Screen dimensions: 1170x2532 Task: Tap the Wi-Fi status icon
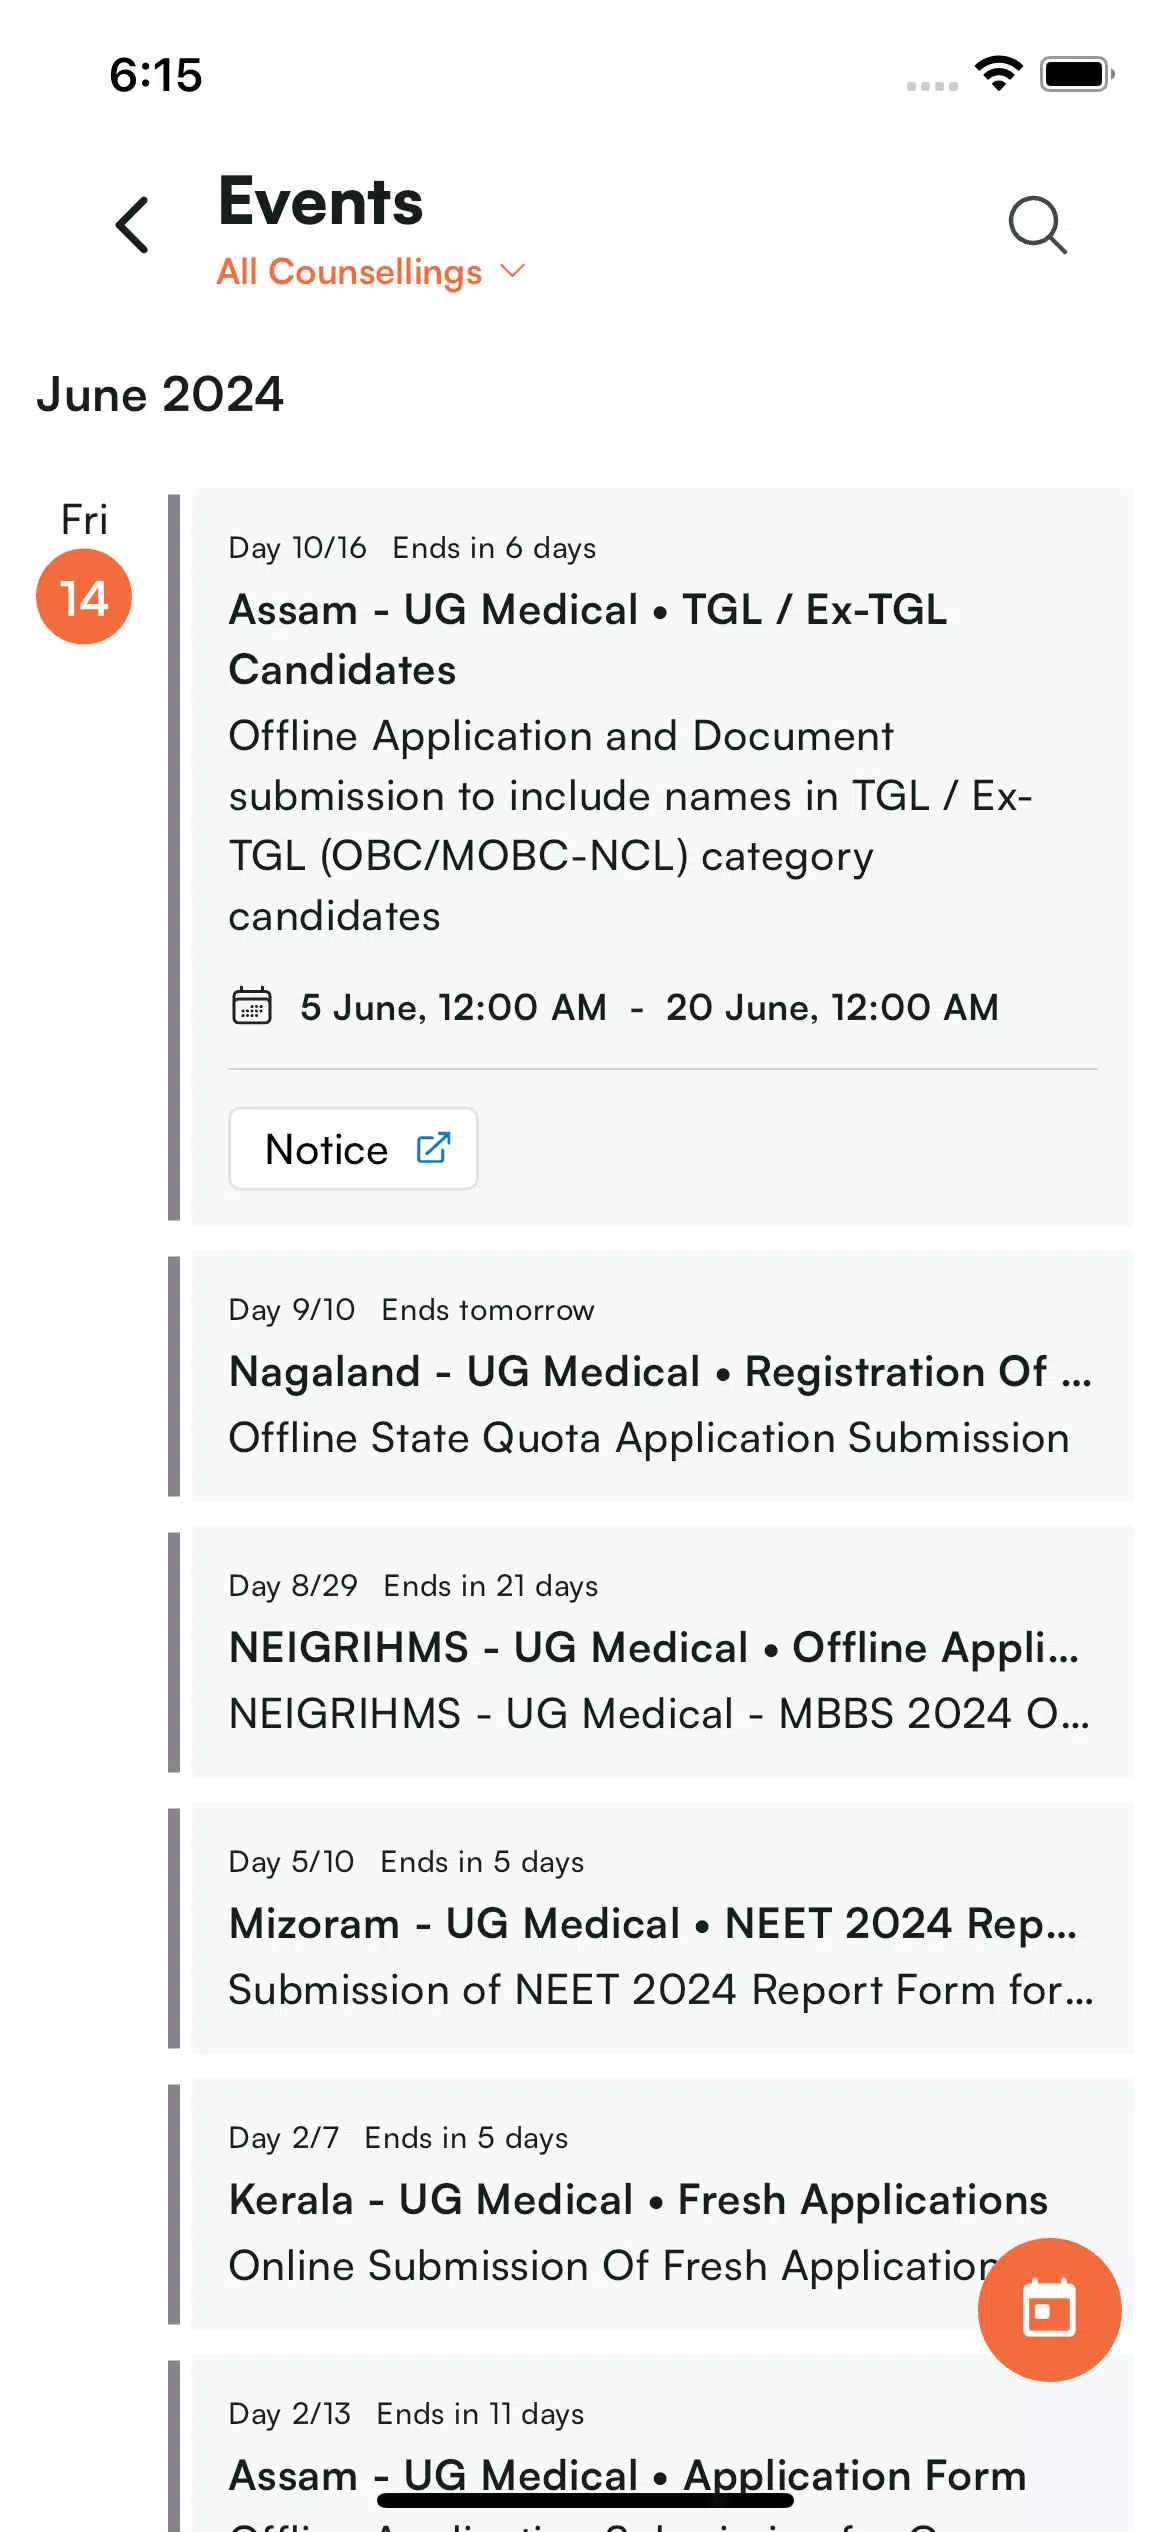click(x=998, y=74)
